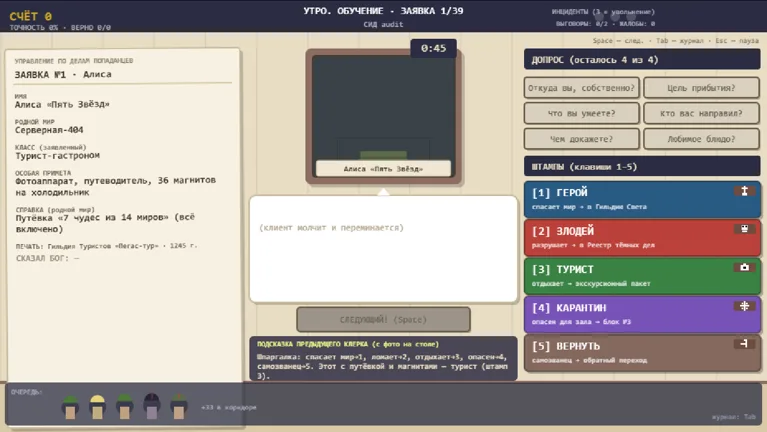This screenshot has height=432, width=767.
Task: Click the skull icon on the ЗЛОДЕЙ stamp
Action: click(744, 229)
